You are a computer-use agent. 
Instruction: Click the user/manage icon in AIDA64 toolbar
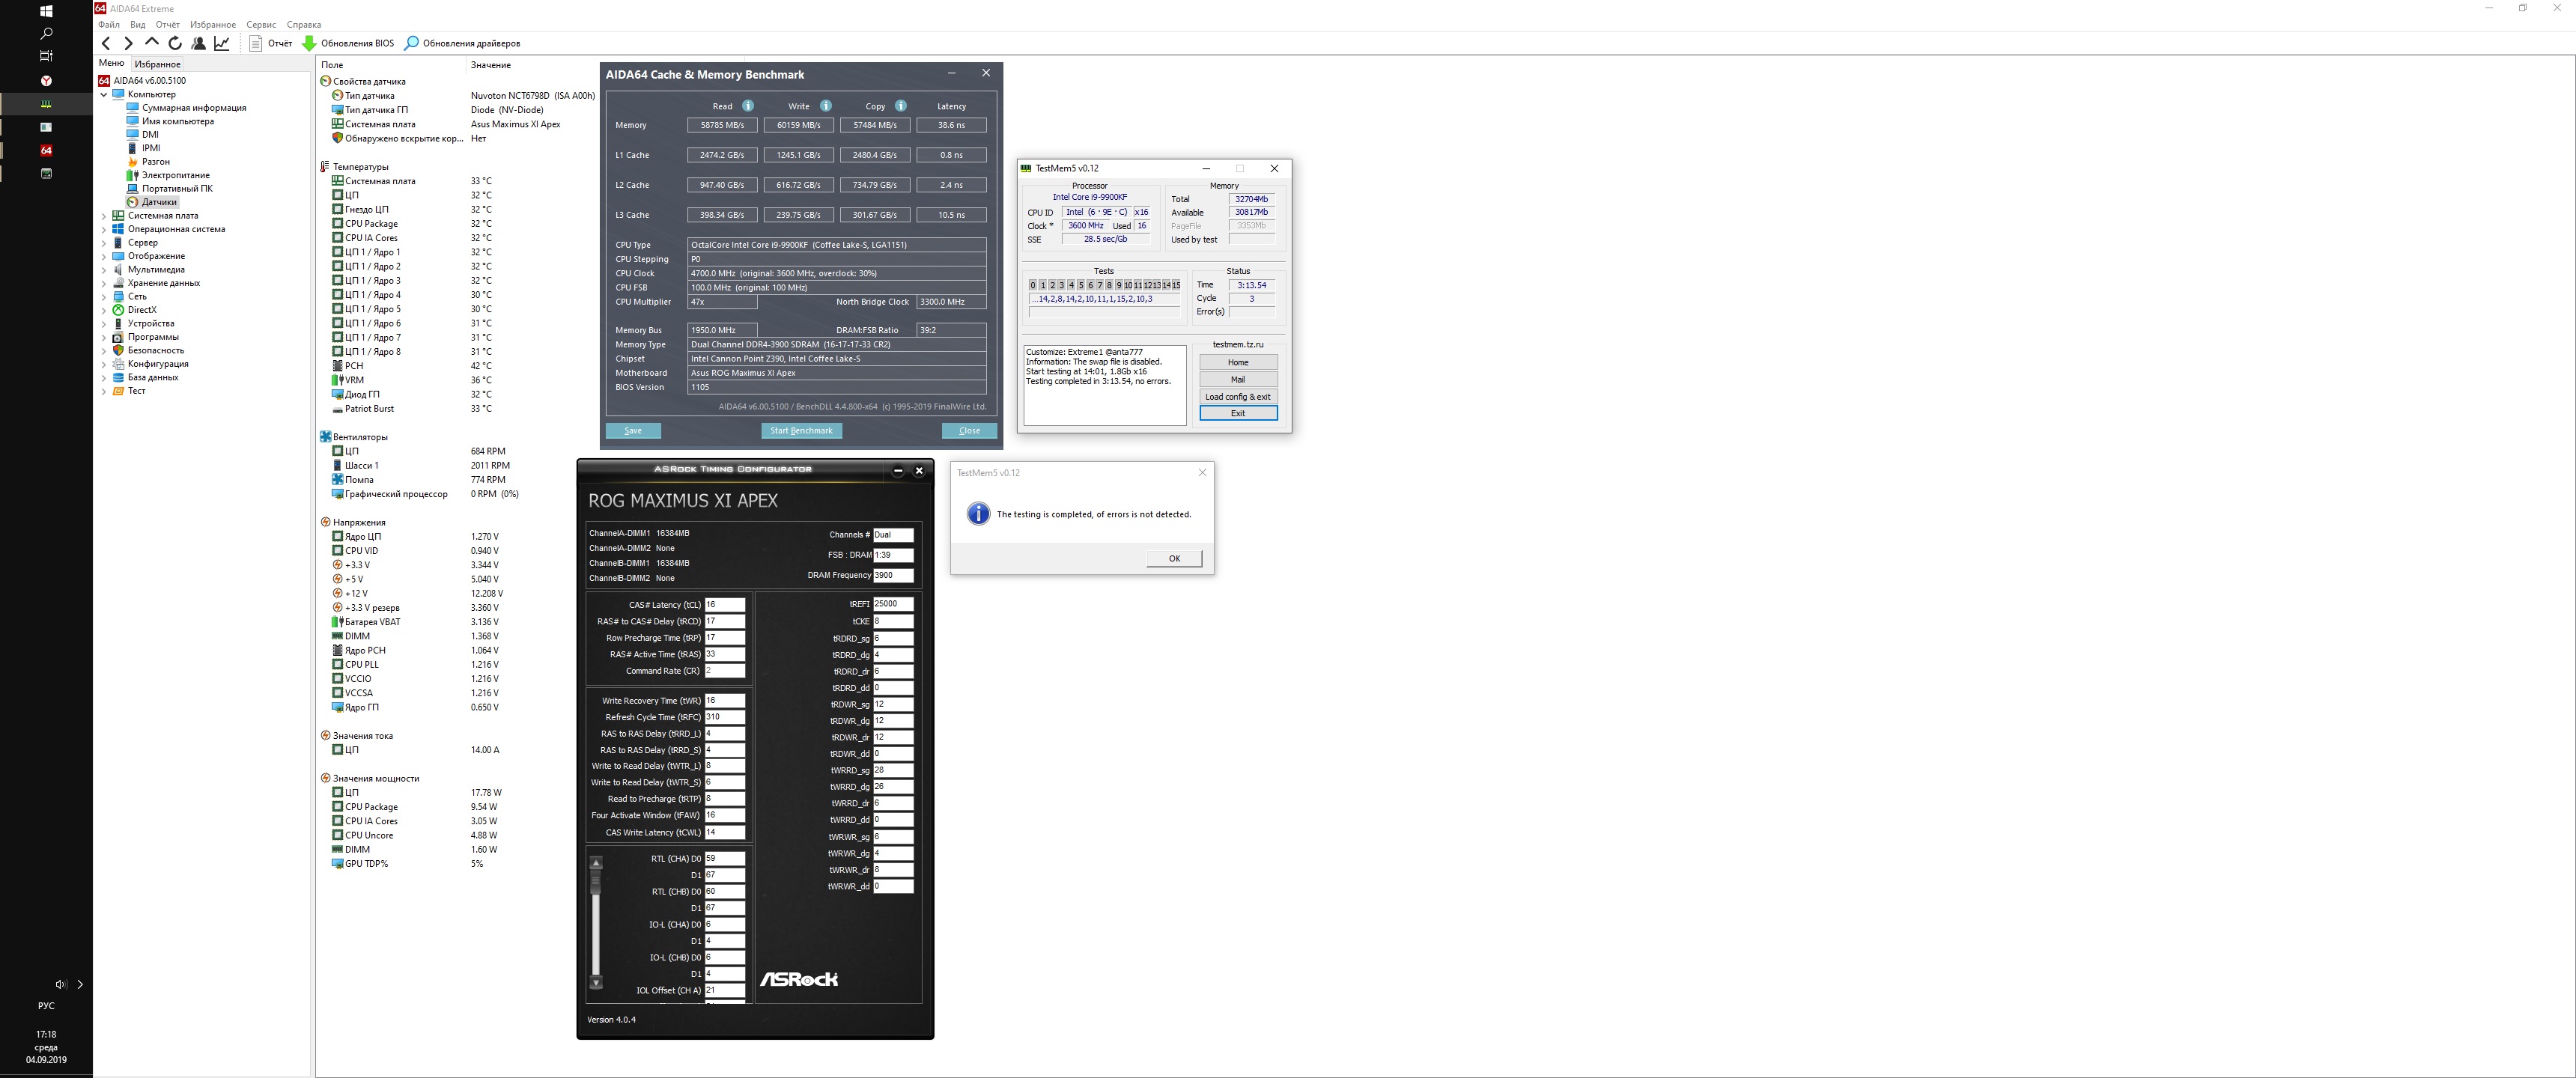pyautogui.click(x=198, y=43)
